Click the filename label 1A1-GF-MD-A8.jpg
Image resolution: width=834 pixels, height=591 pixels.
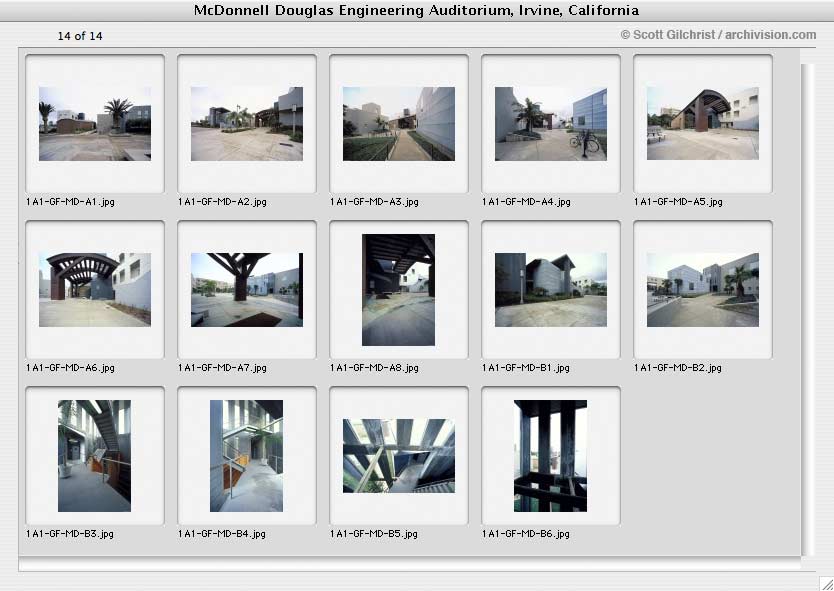pyautogui.click(x=374, y=368)
